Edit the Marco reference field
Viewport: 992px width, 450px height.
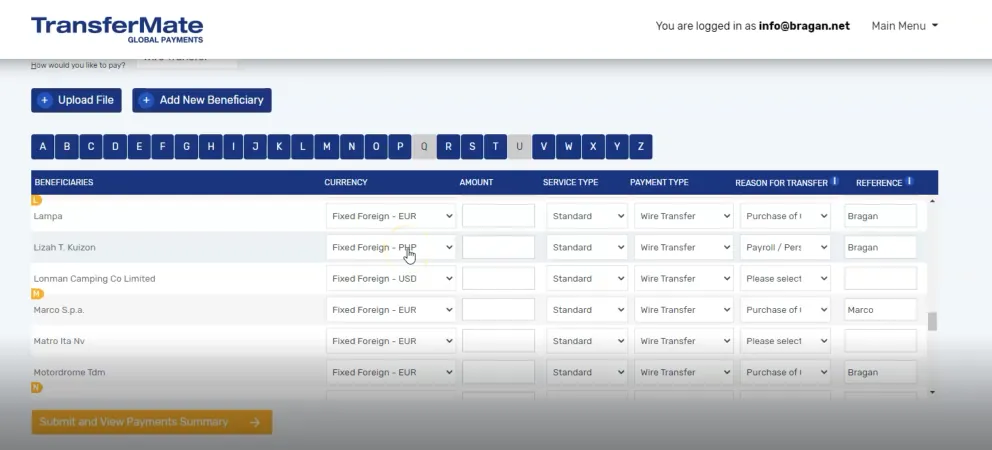[880, 309]
